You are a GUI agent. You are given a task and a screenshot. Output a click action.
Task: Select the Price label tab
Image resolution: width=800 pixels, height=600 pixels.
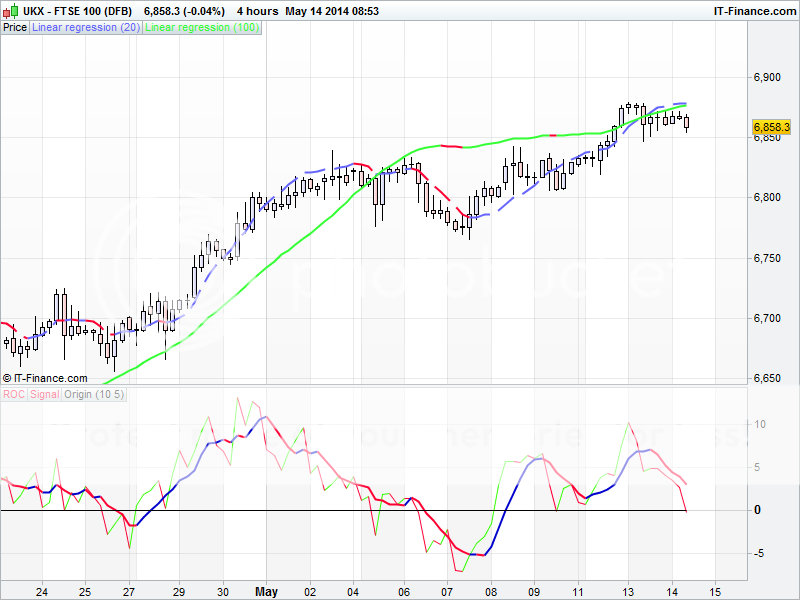(x=15, y=28)
